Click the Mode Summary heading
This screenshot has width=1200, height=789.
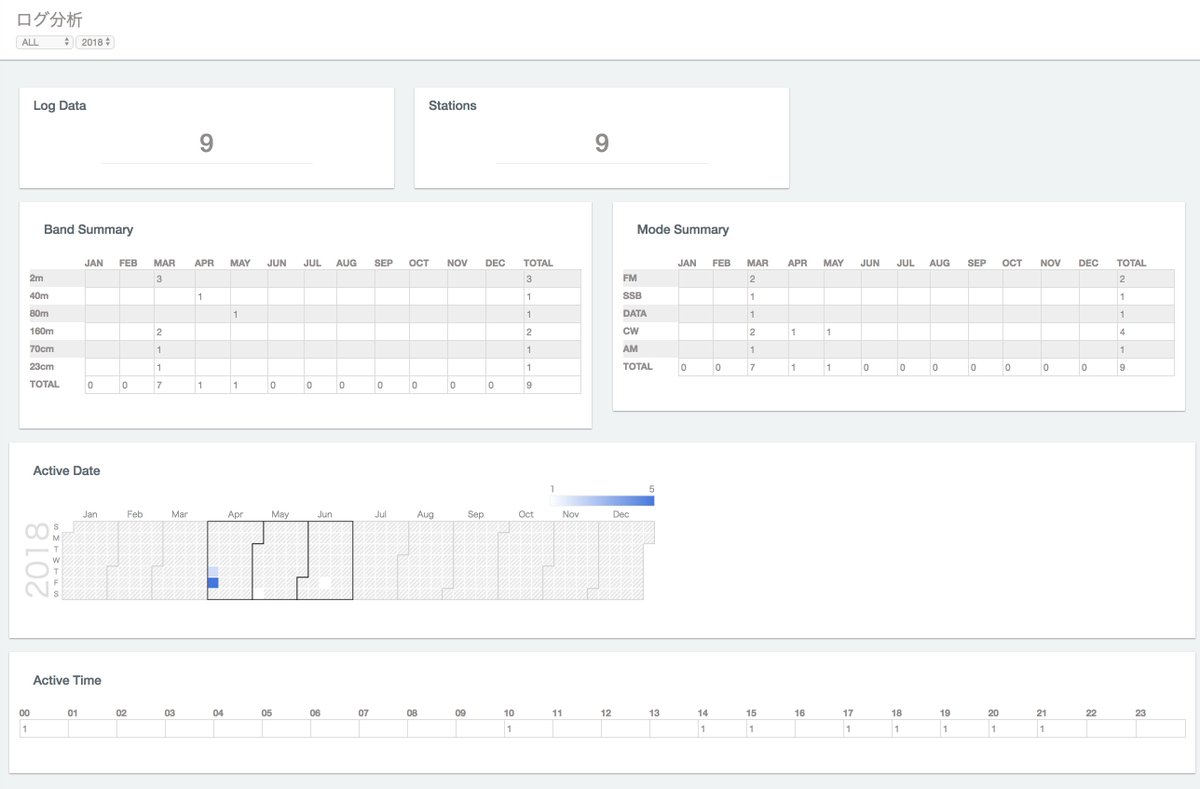pyautogui.click(x=683, y=229)
